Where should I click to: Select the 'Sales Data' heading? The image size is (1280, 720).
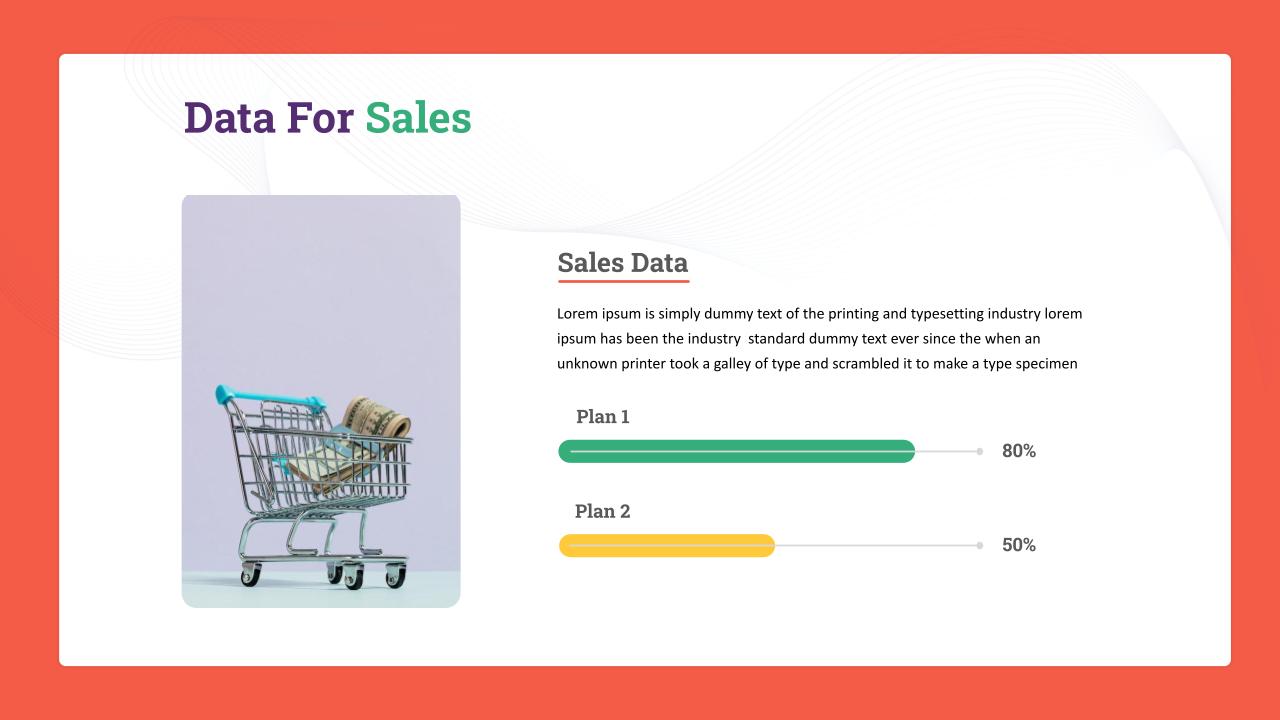pyautogui.click(x=622, y=263)
